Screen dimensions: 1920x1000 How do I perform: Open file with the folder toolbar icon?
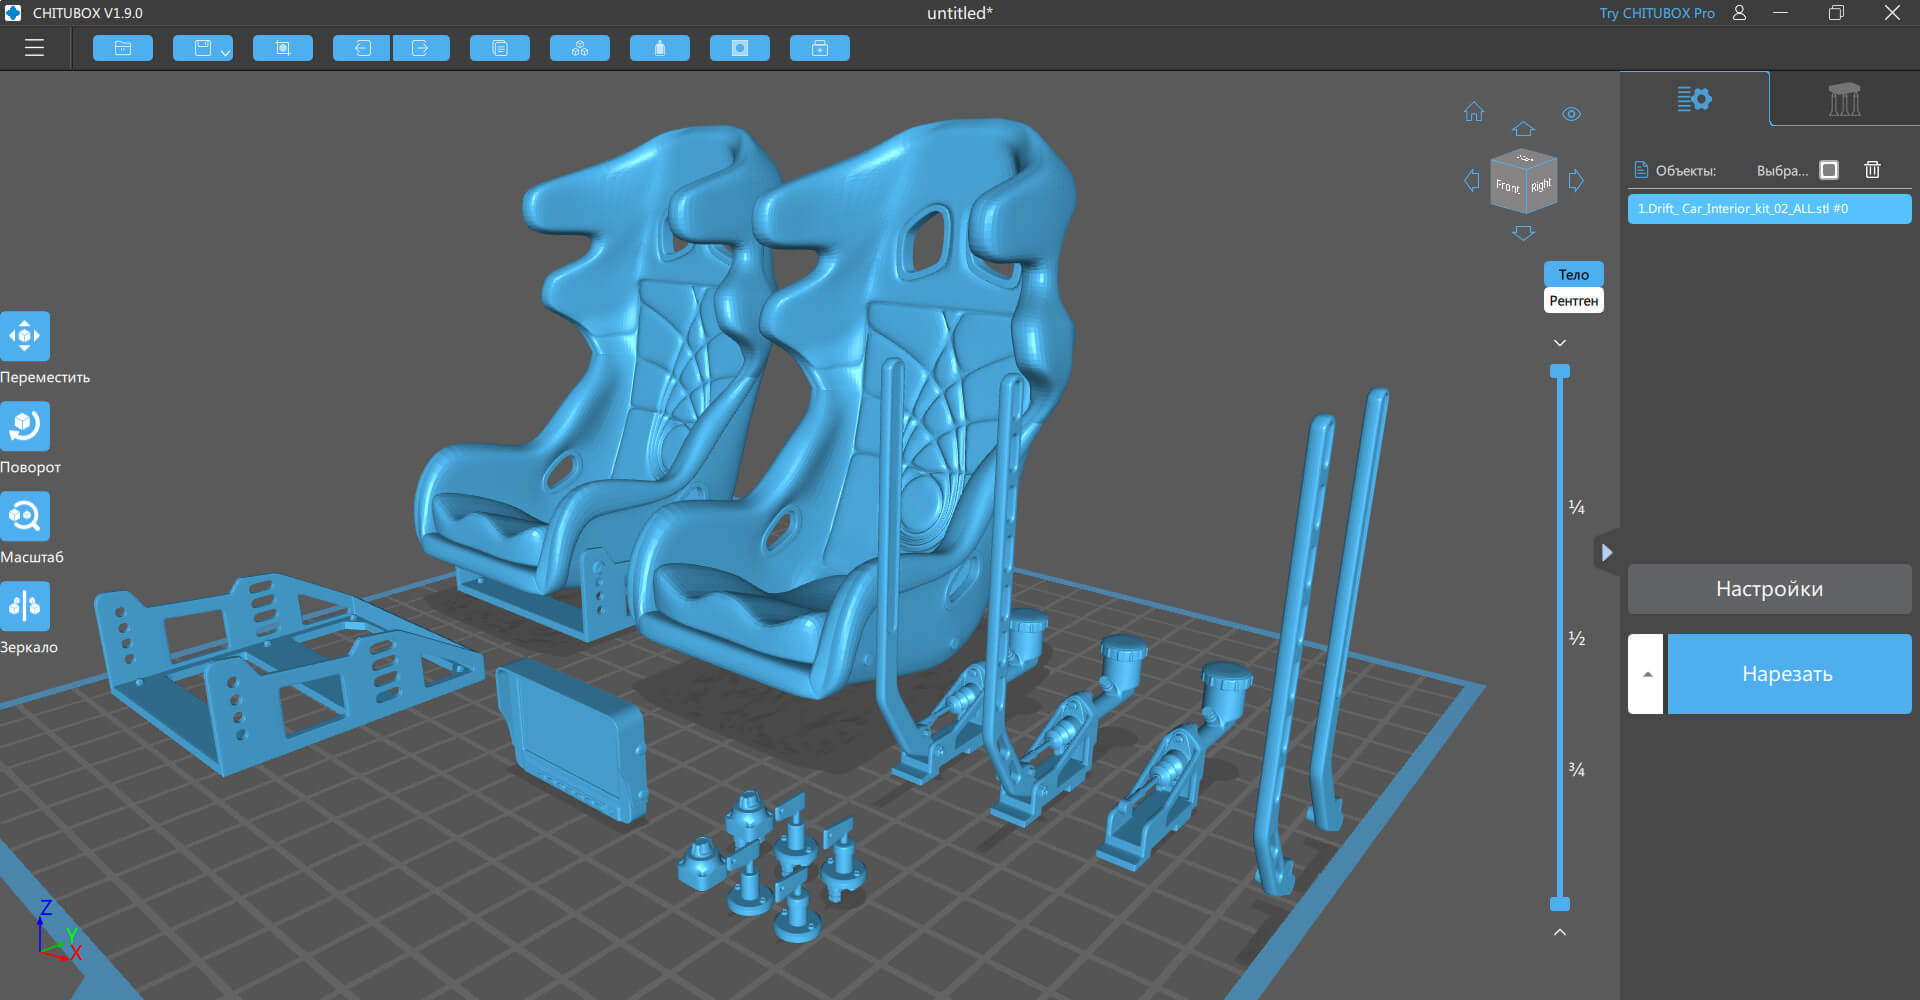coord(123,48)
